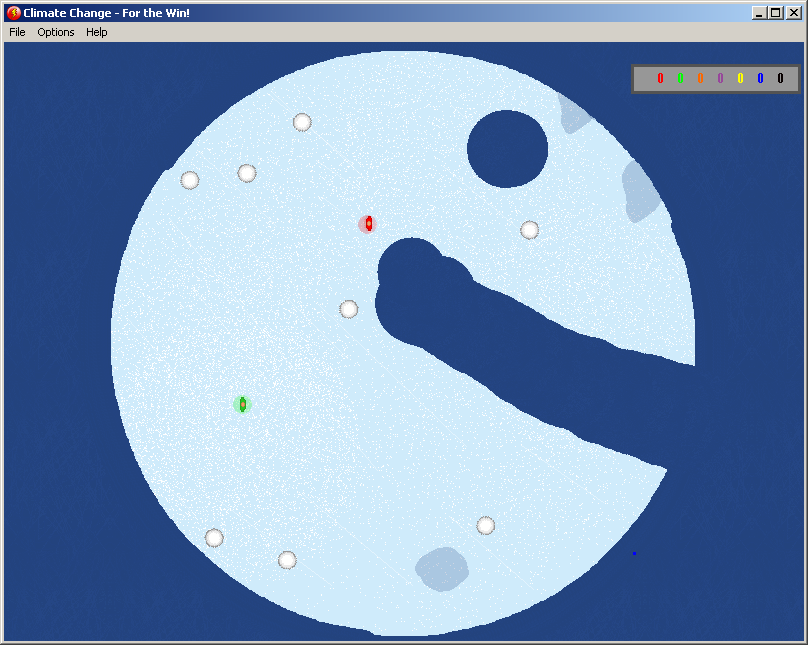Click the topmost snowball on the ice floe
Screen dimensions: 808x645
tap(302, 123)
